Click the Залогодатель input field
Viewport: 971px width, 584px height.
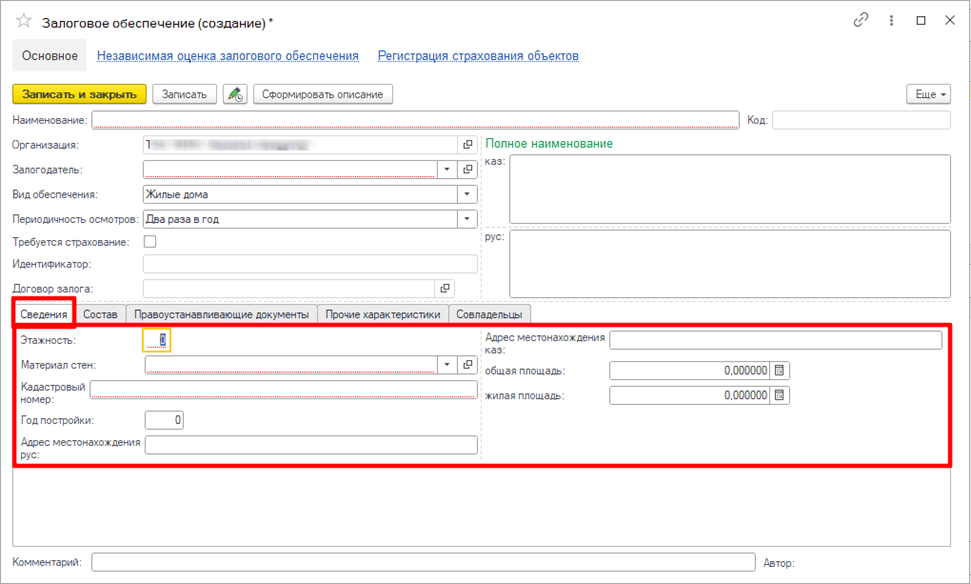pos(290,170)
